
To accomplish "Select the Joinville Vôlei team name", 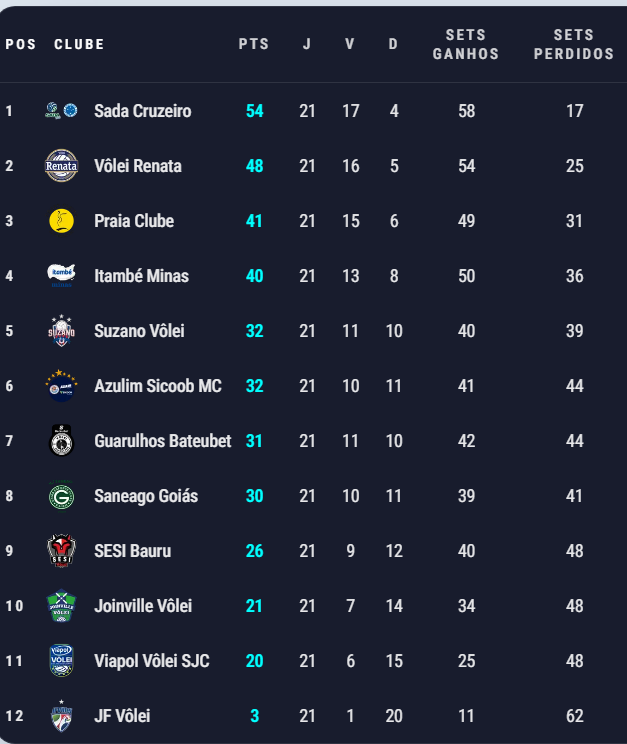I will tap(143, 606).
